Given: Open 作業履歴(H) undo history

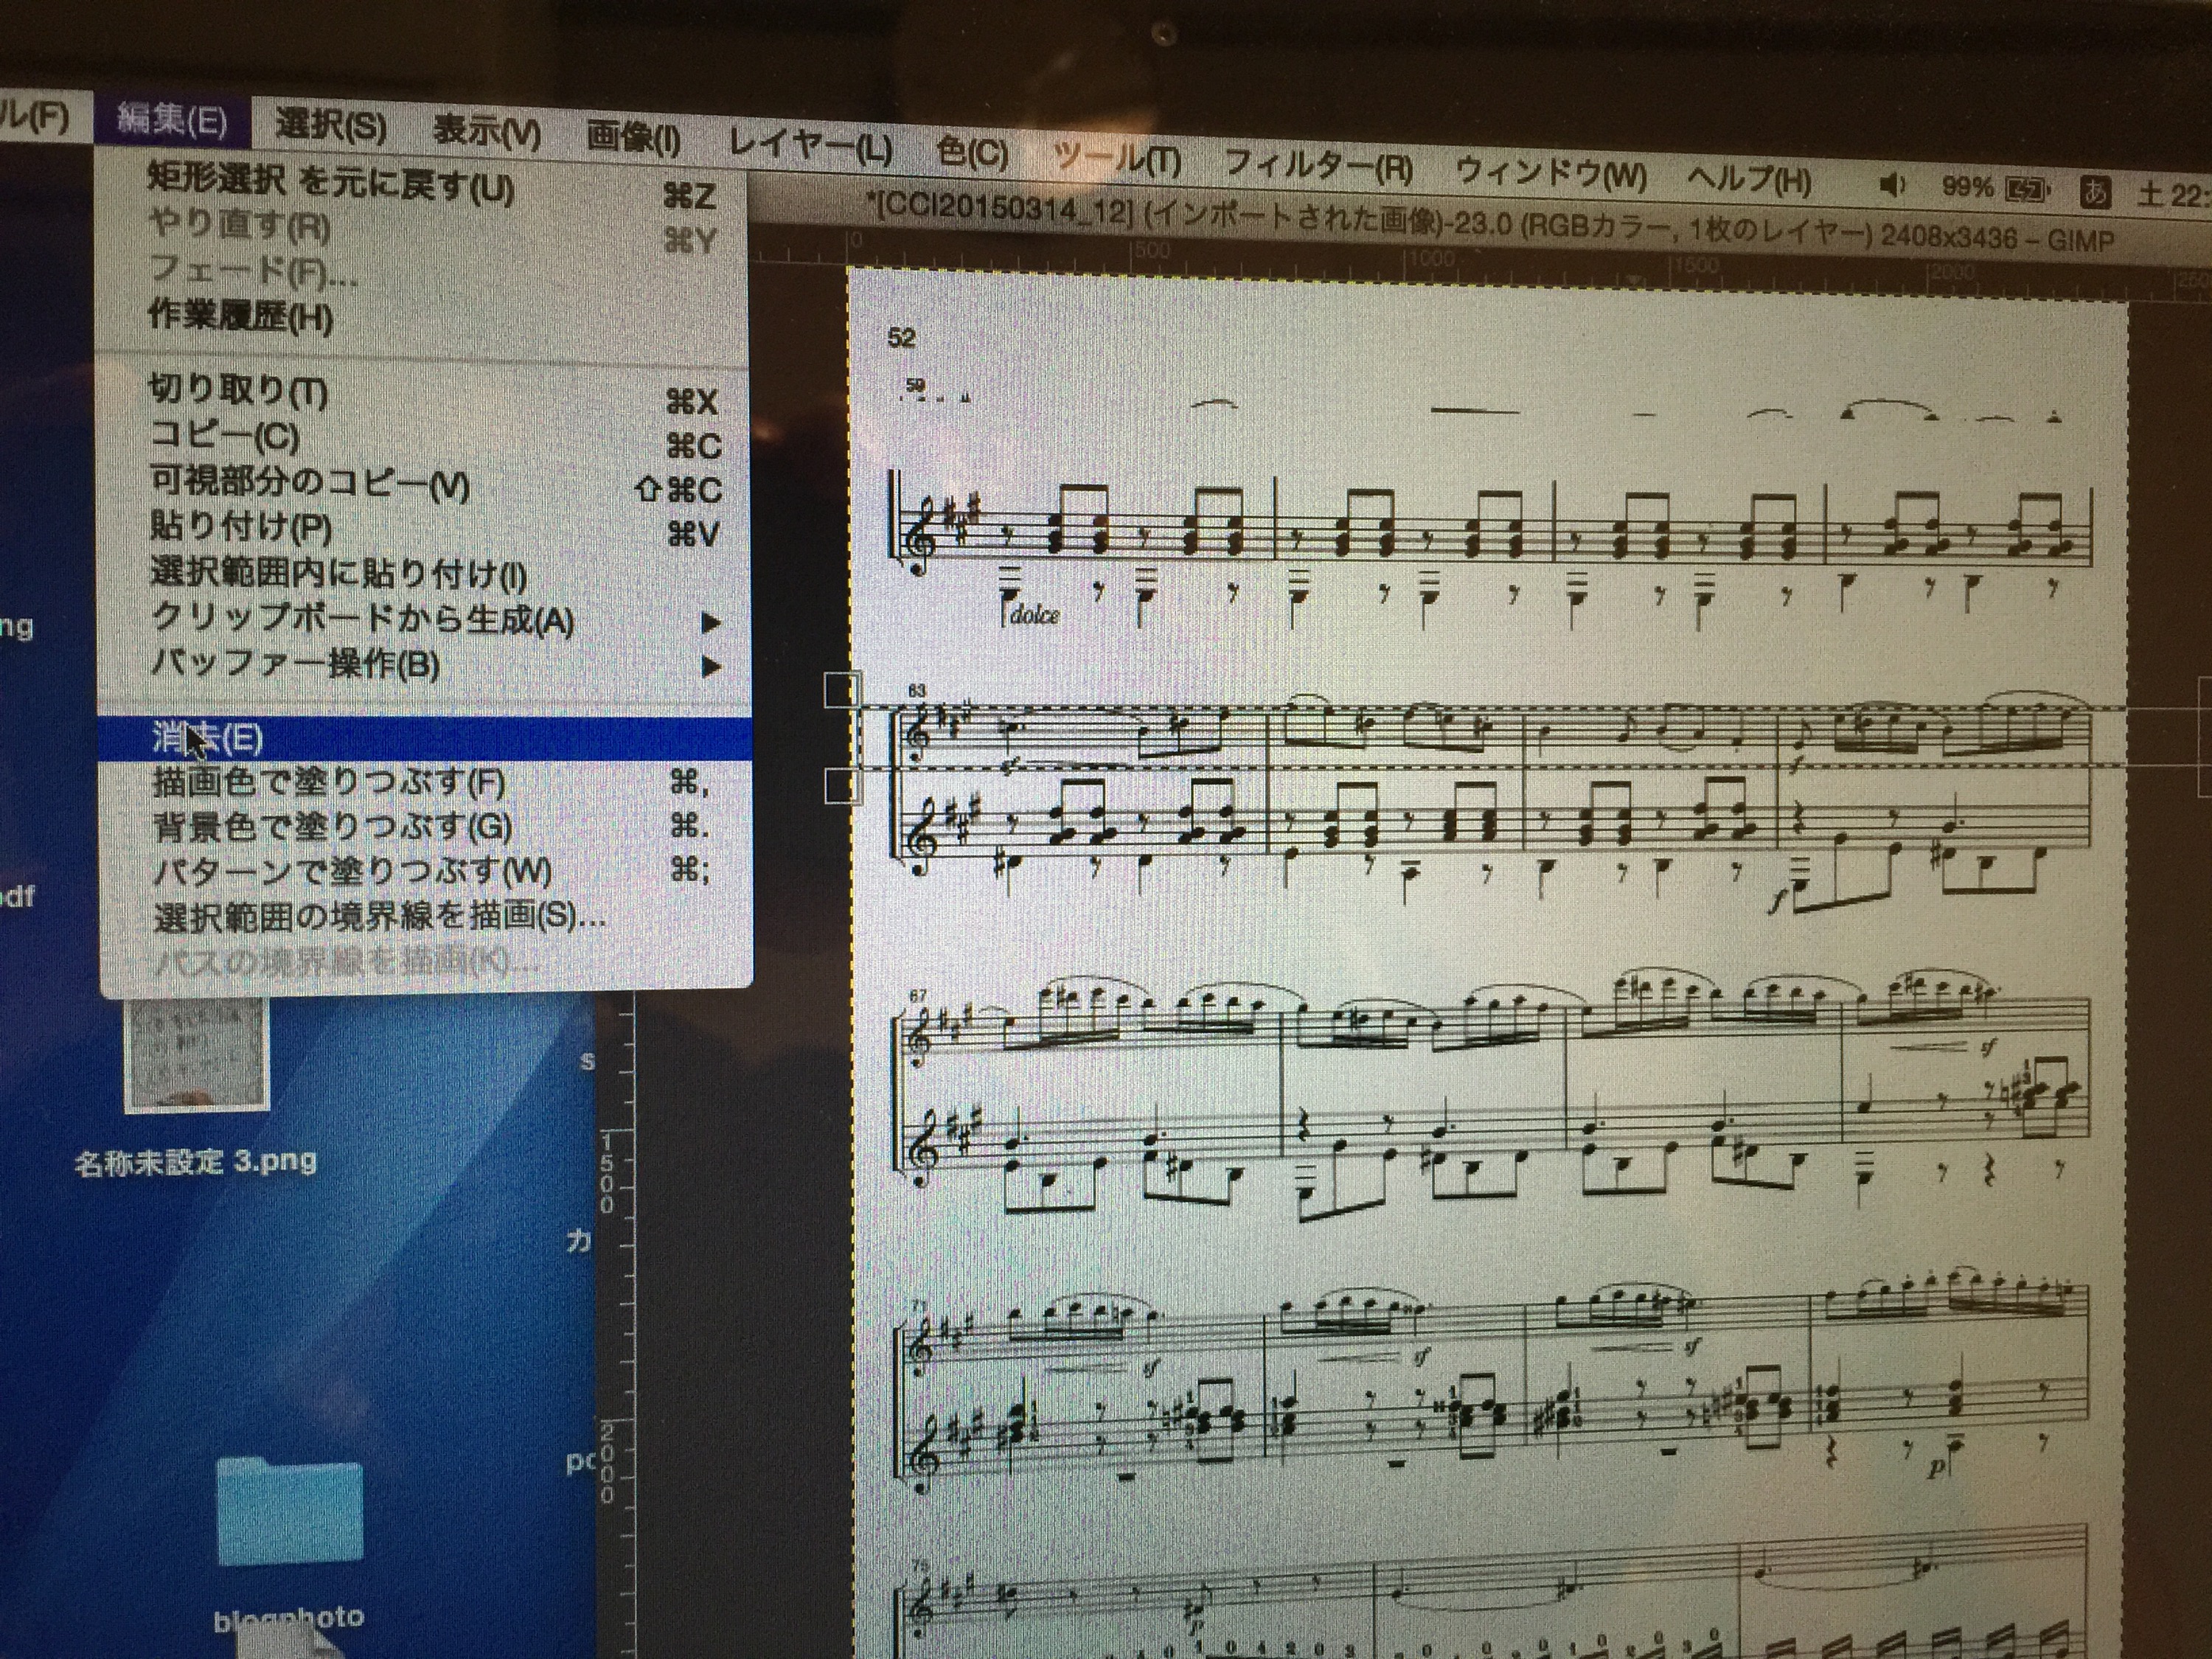Looking at the screenshot, I should tap(240, 316).
